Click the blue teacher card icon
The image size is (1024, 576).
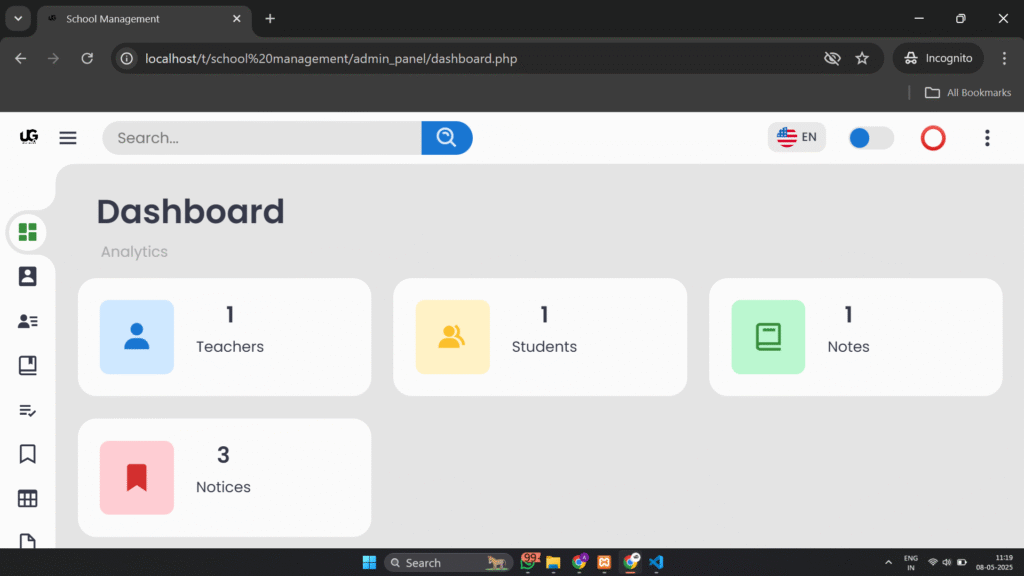point(136,337)
